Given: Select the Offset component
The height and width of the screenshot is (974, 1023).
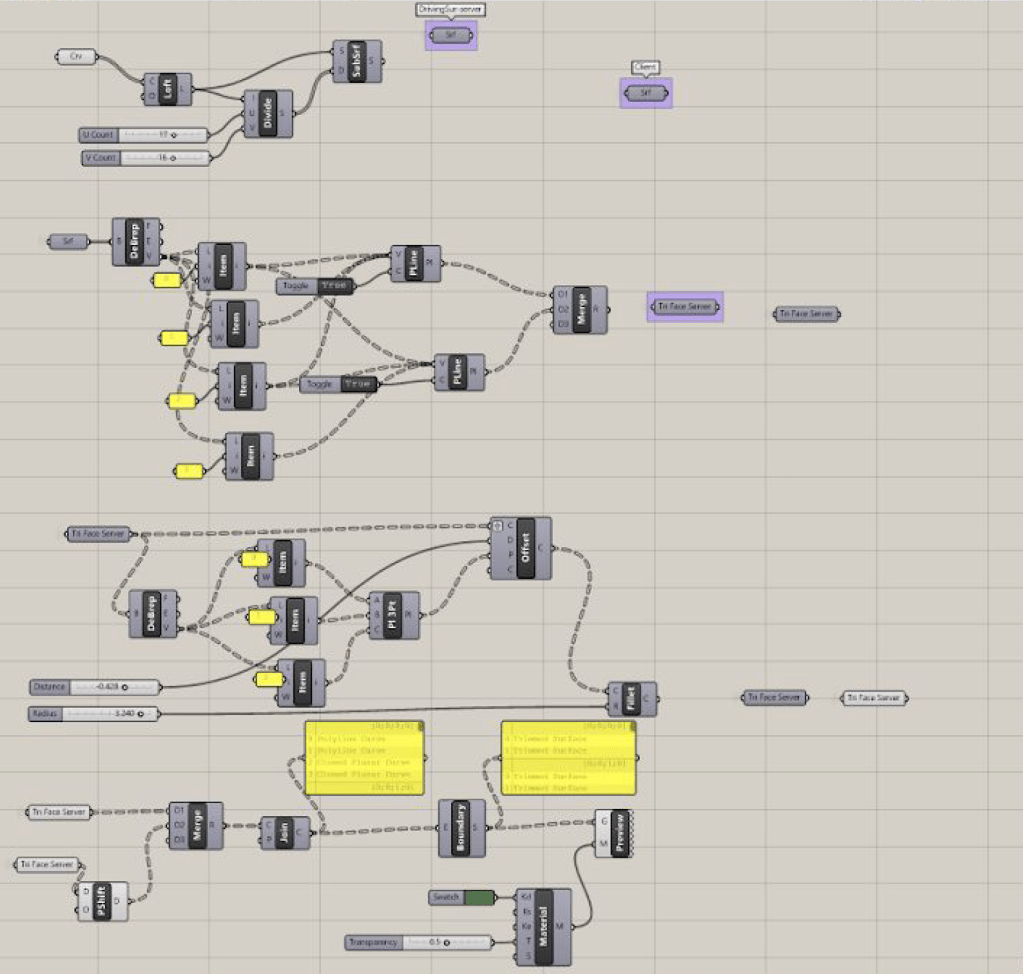Looking at the screenshot, I should coord(525,548).
